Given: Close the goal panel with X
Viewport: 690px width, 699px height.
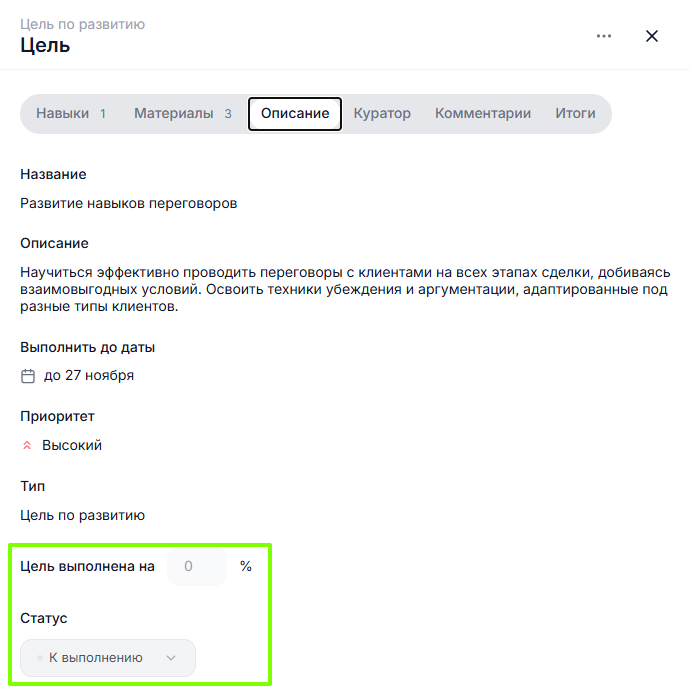Looking at the screenshot, I should point(652,36).
